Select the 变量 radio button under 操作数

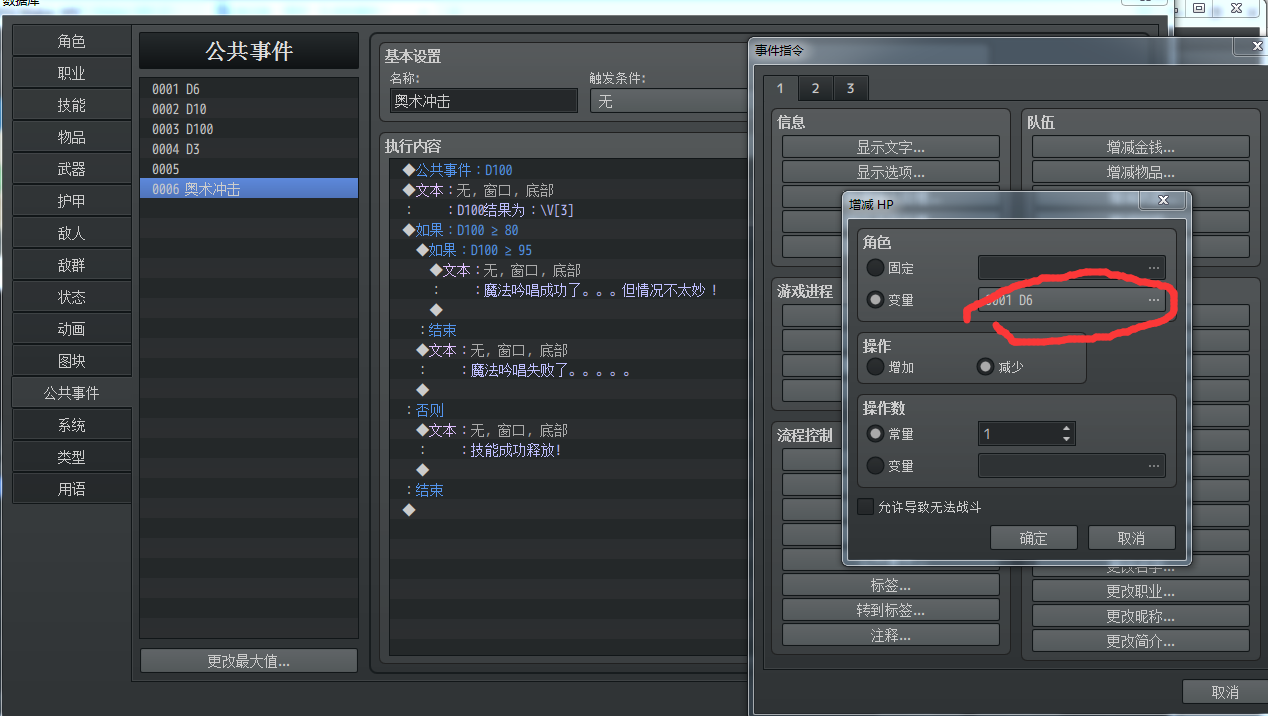tap(876, 466)
